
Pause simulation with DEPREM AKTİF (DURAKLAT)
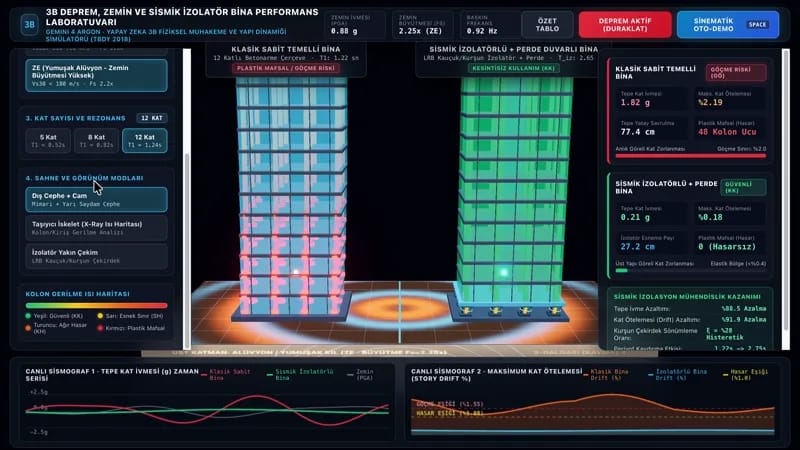point(624,24)
